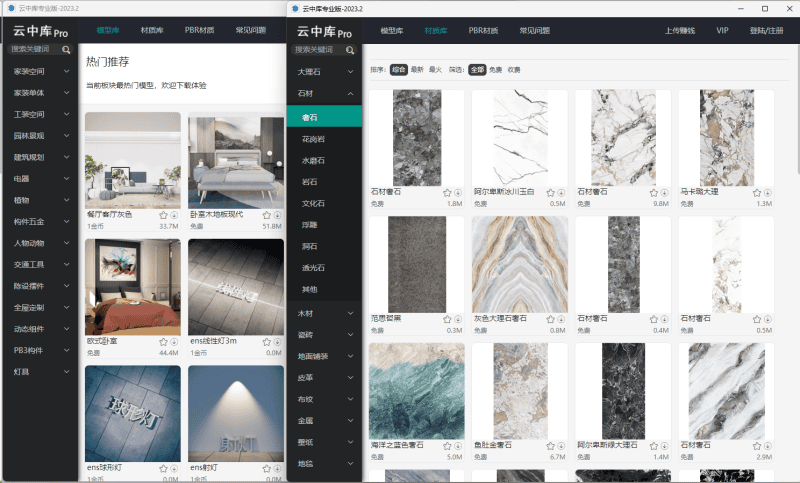The image size is (800, 483).
Task: Favorite the 范思哲黑 material
Action: point(447,319)
